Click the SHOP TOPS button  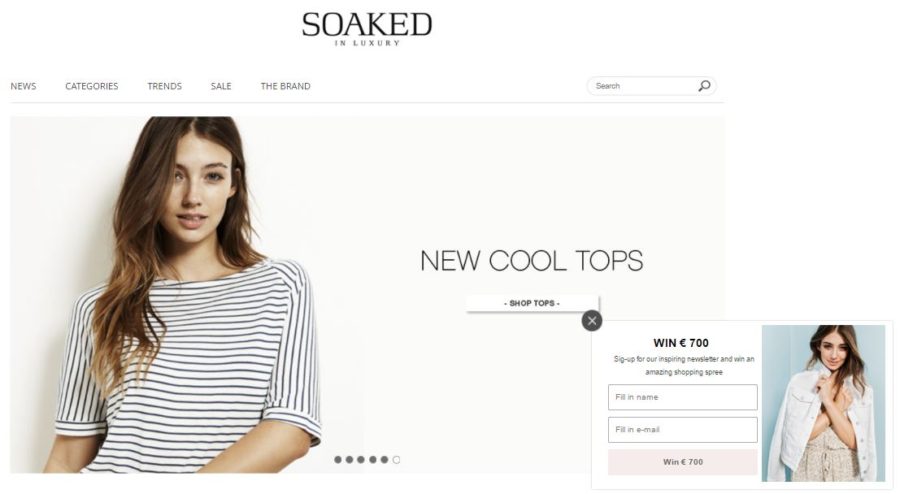coord(532,303)
